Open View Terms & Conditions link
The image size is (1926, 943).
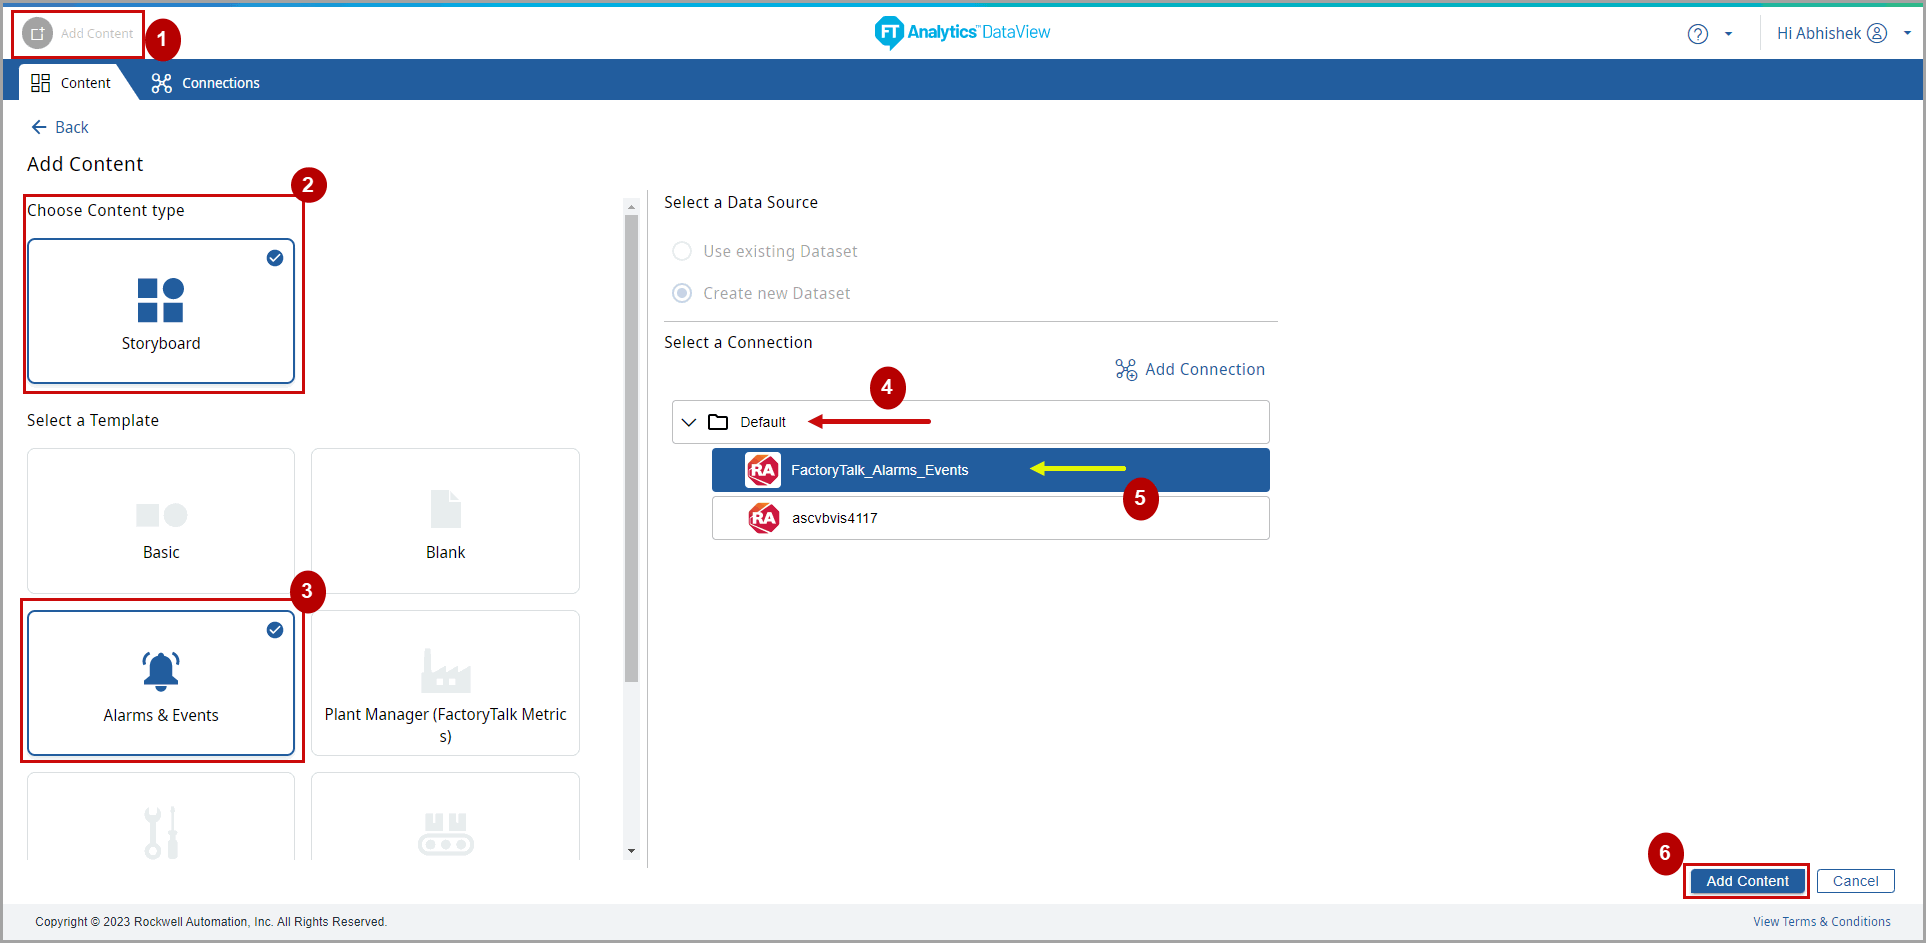coord(1821,922)
